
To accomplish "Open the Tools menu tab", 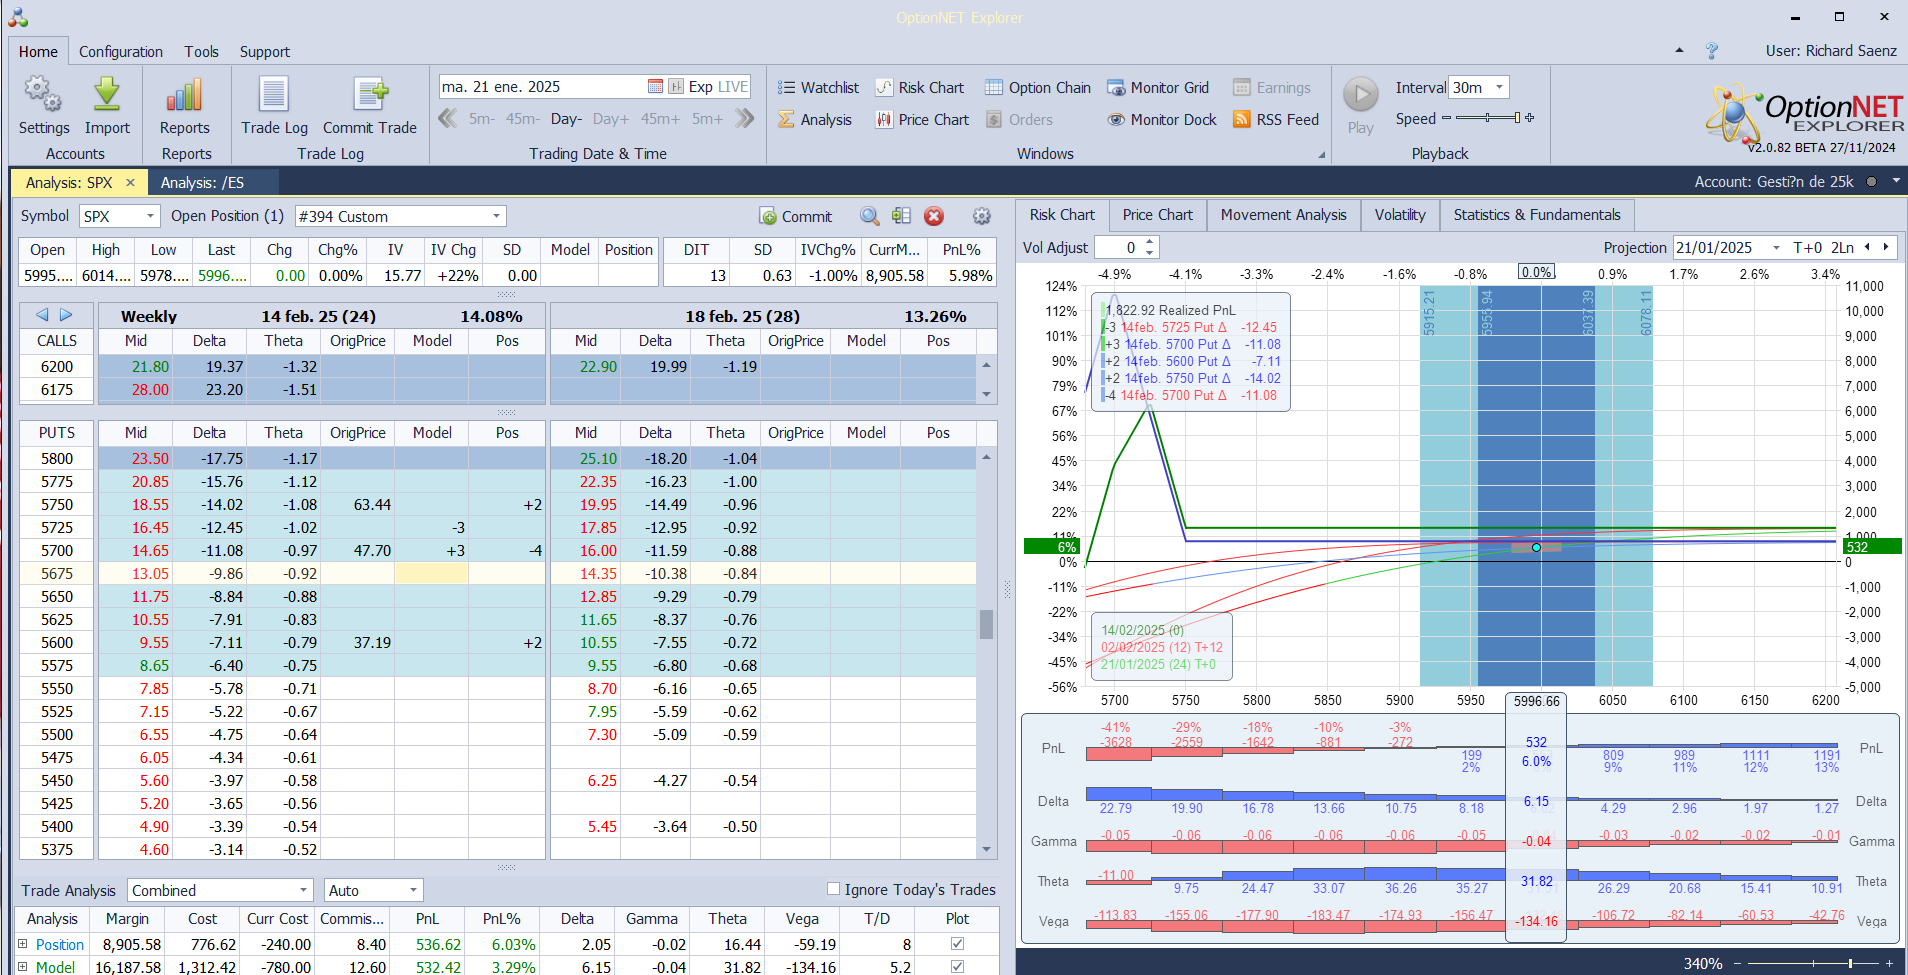I will 201,52.
